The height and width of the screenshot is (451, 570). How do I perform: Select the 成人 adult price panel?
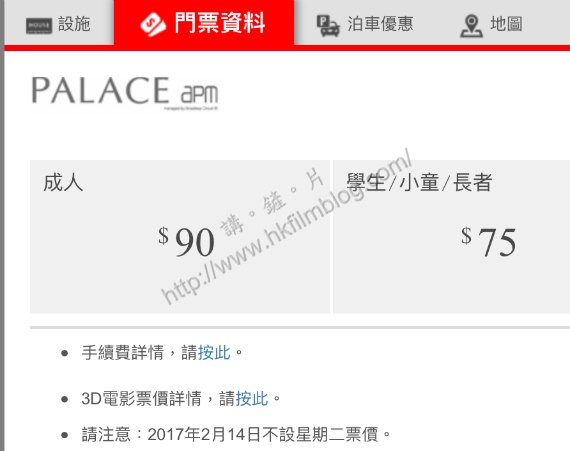[x=180, y=236]
